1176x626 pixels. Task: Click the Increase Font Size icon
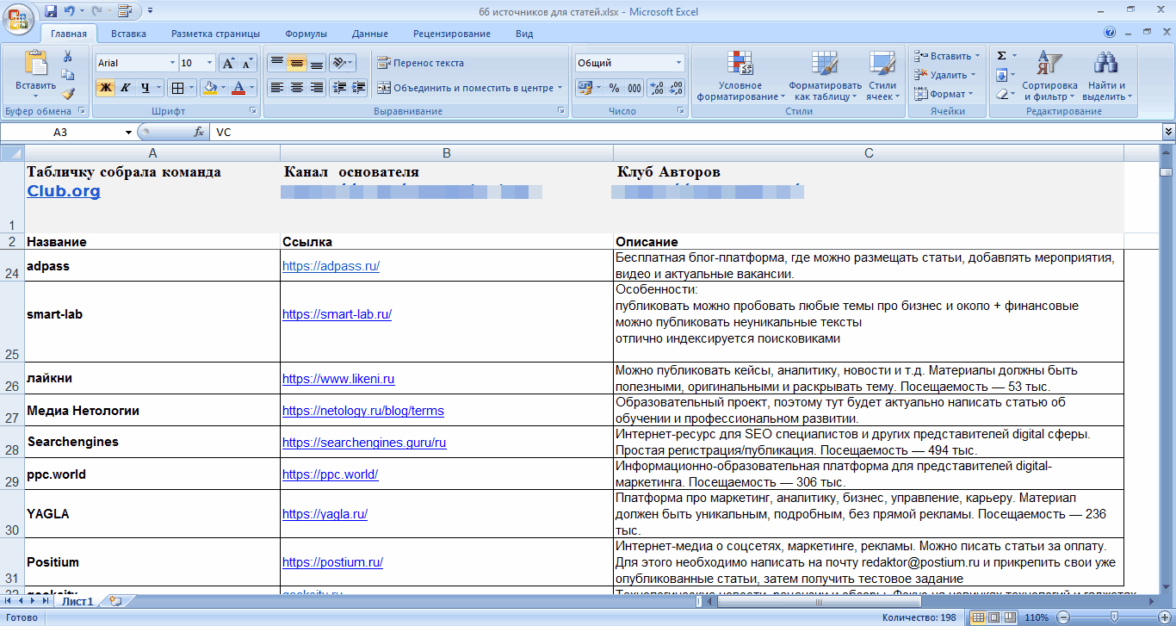click(227, 63)
